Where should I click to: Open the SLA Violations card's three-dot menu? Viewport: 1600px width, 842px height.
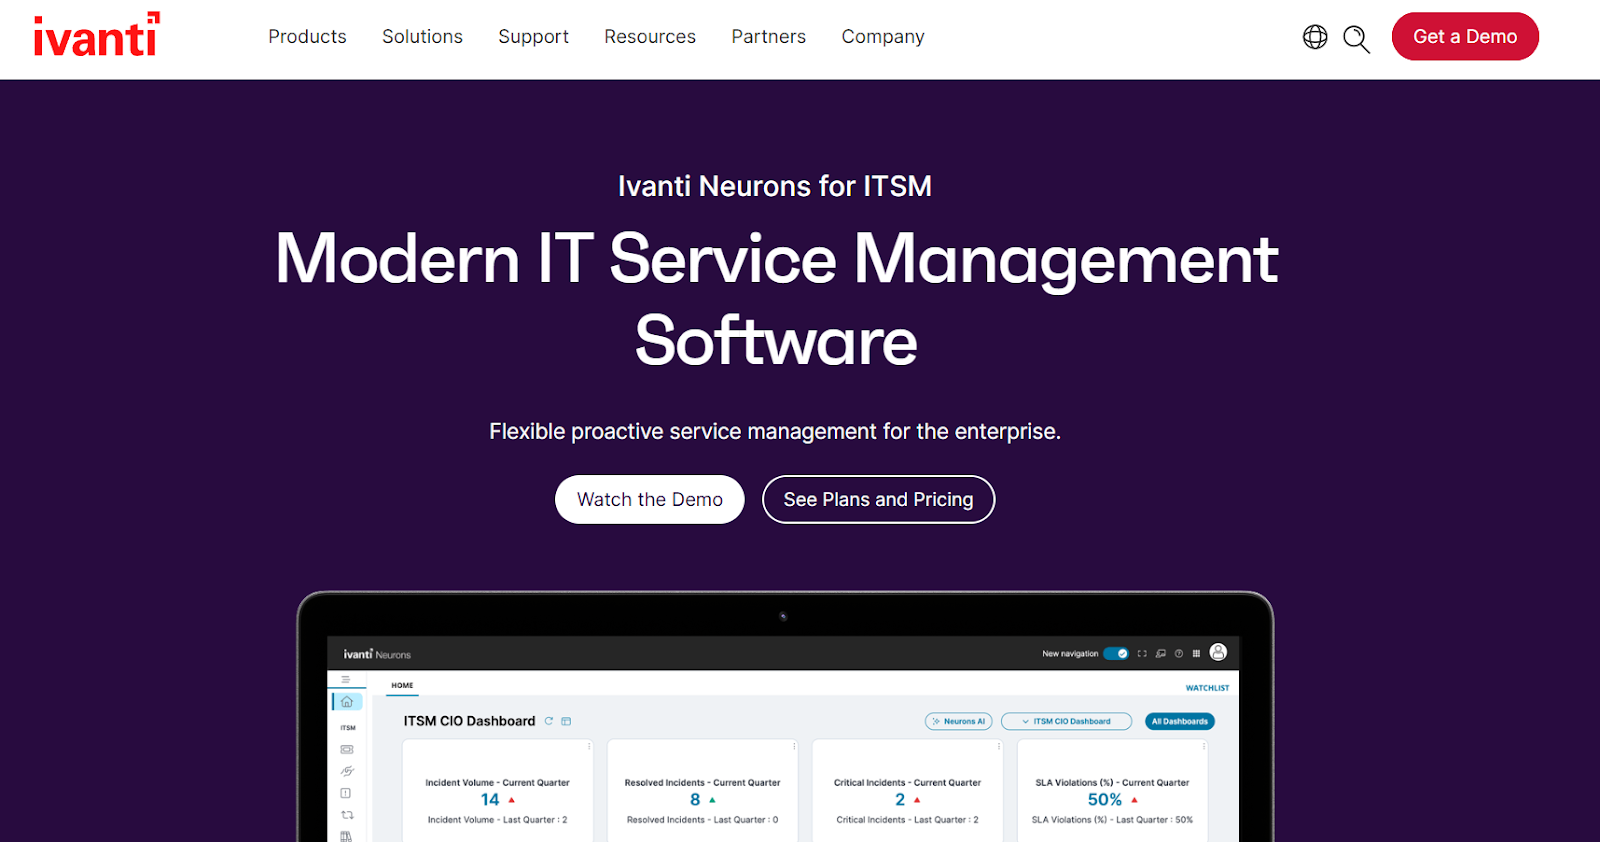click(1204, 746)
